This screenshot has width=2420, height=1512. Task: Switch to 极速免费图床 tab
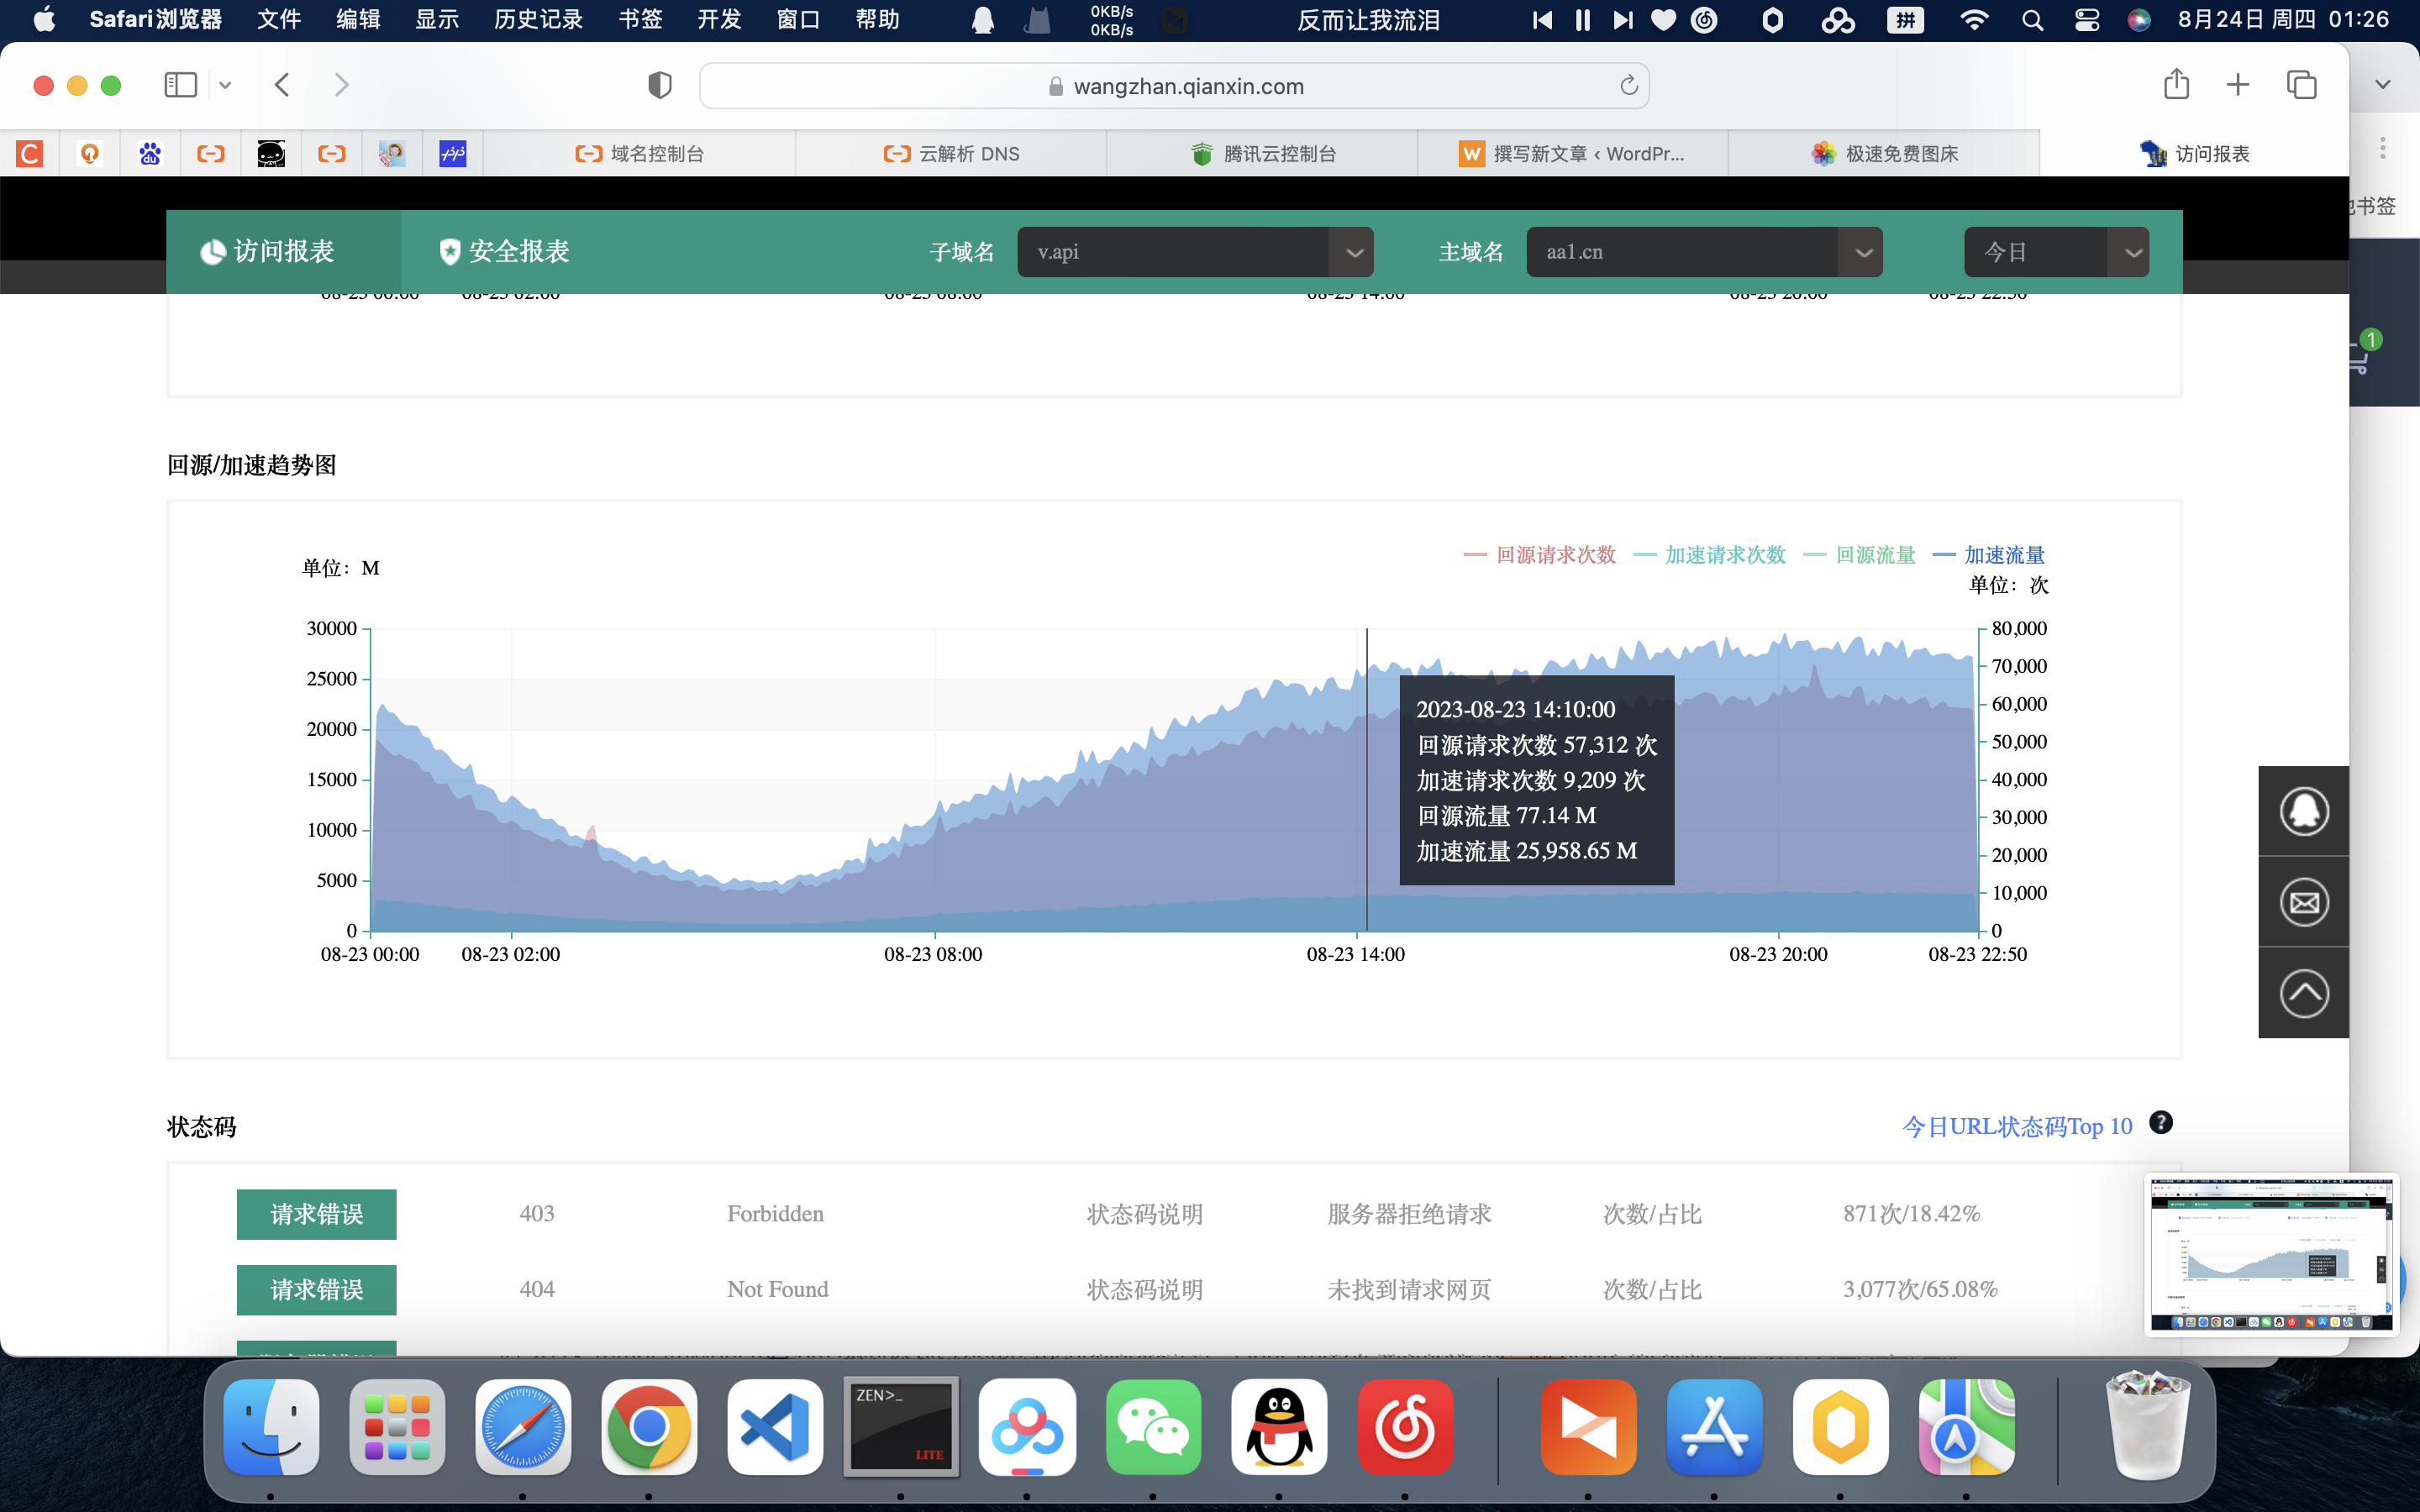(1884, 153)
